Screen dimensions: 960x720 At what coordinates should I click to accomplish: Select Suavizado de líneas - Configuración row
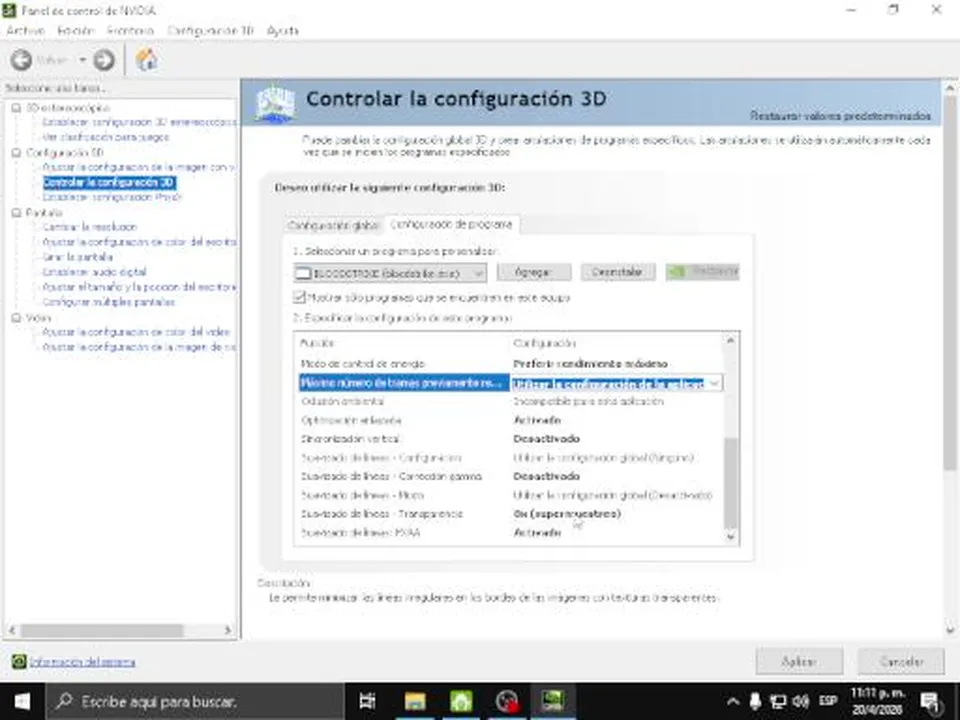509,458
